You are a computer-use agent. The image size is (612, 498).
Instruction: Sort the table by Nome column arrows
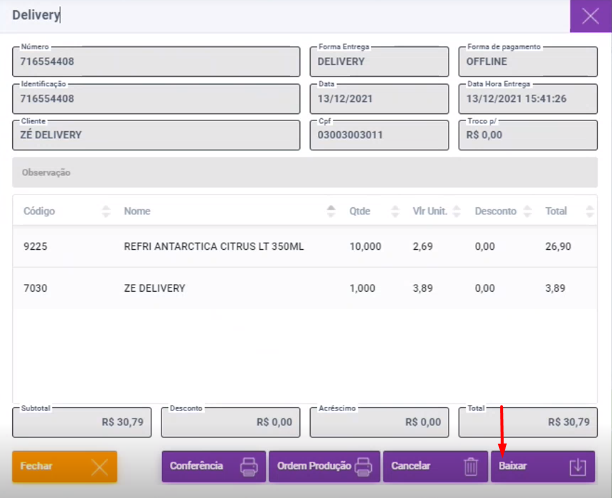[x=331, y=211]
